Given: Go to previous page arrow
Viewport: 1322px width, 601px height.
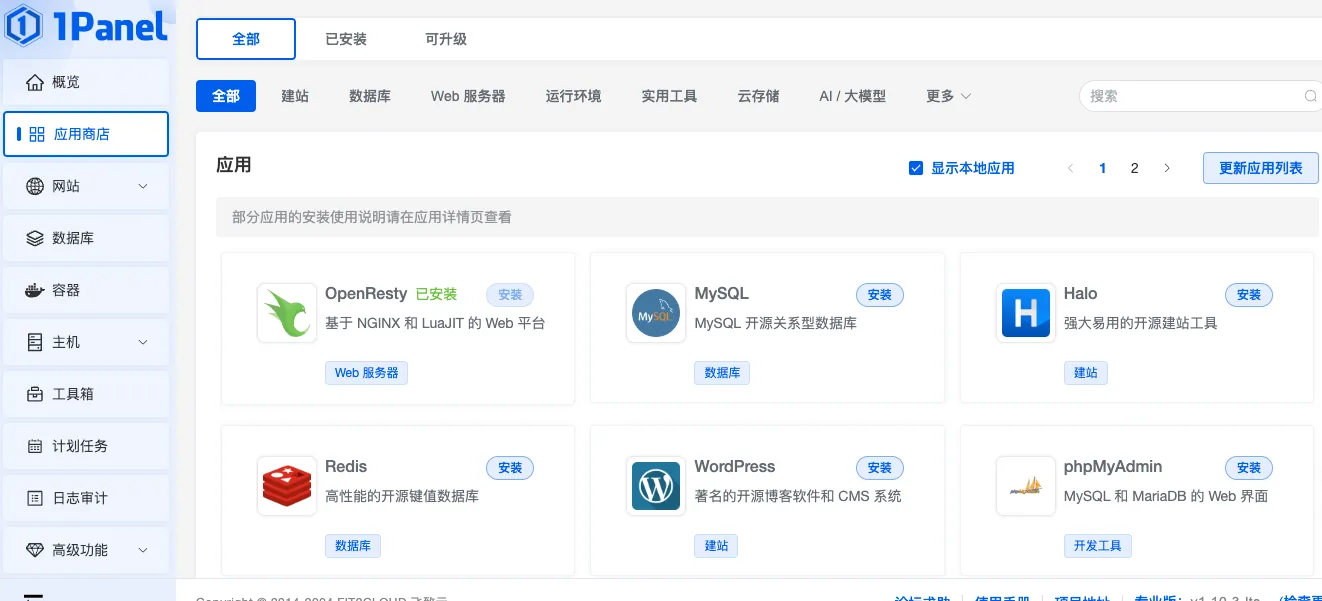Looking at the screenshot, I should tap(1071, 168).
